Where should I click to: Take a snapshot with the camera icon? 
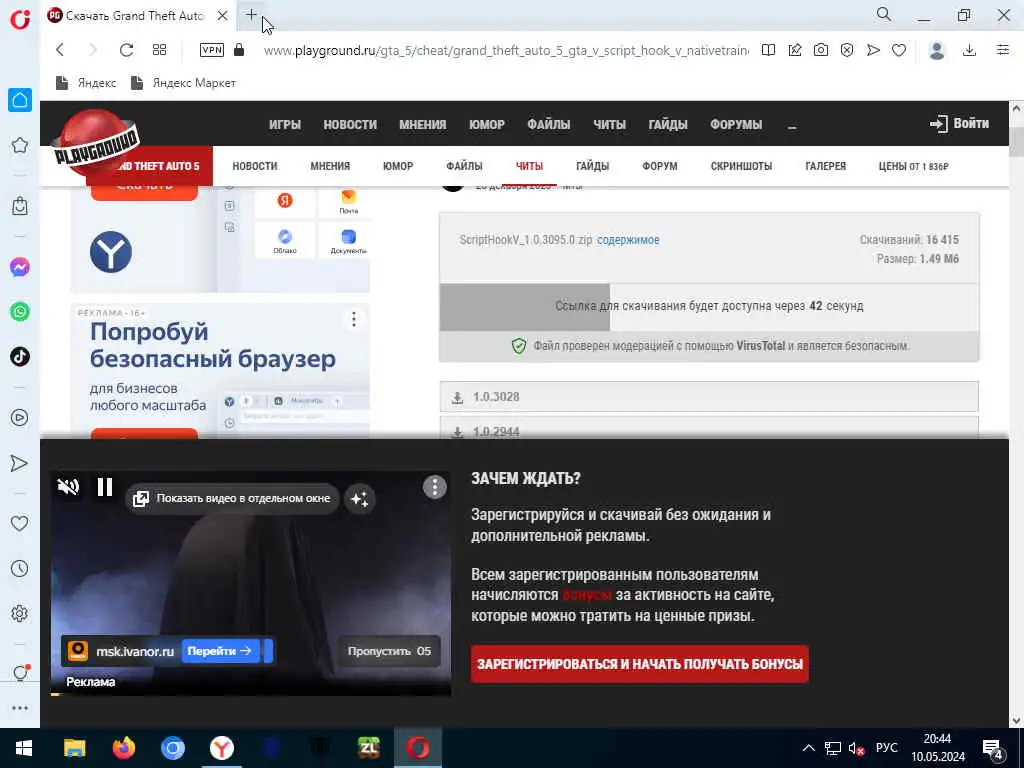(x=821, y=50)
